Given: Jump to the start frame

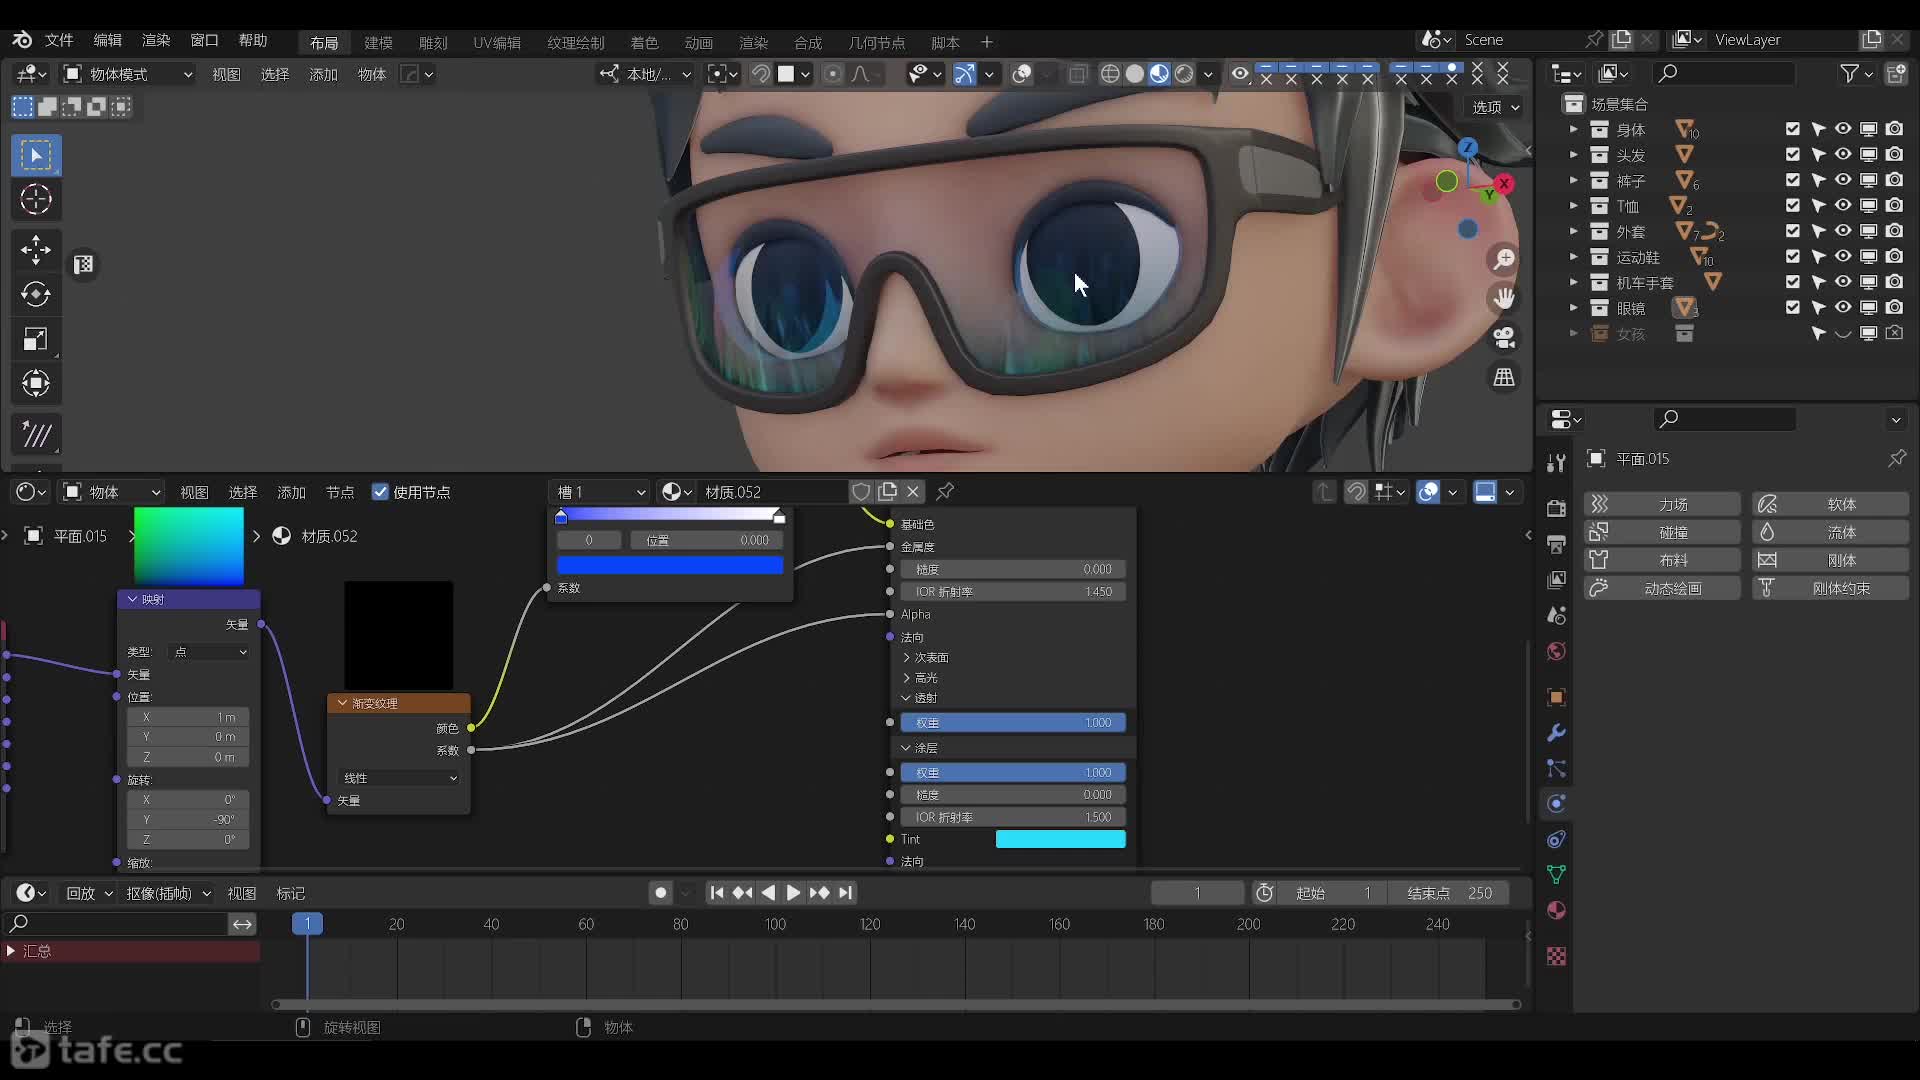Looking at the screenshot, I should [716, 893].
